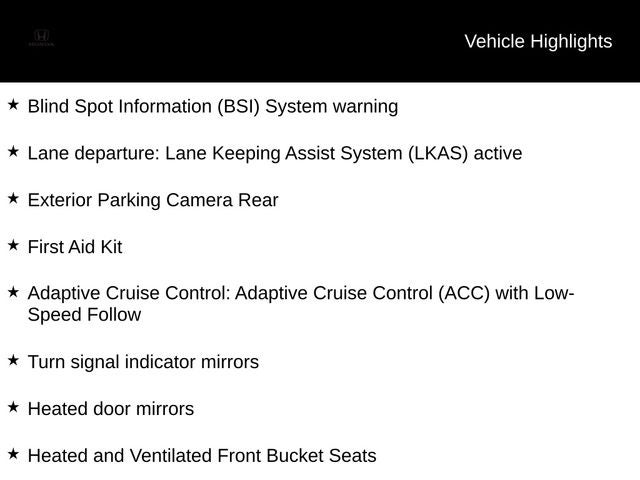The image size is (640, 480).
Task: Click Heated and Ventilated Front Bucket Seats
Action: coord(202,456)
